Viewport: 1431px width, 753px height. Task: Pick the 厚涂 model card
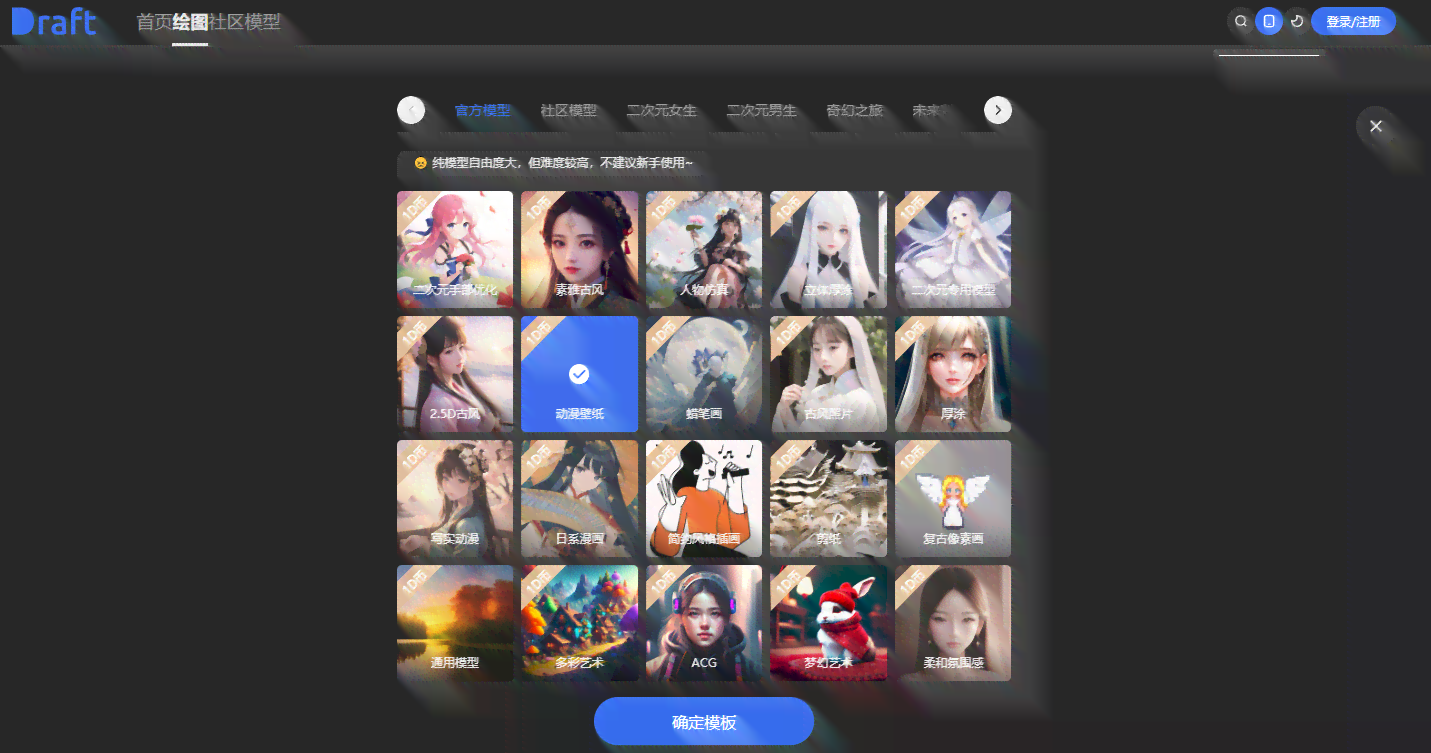click(953, 374)
